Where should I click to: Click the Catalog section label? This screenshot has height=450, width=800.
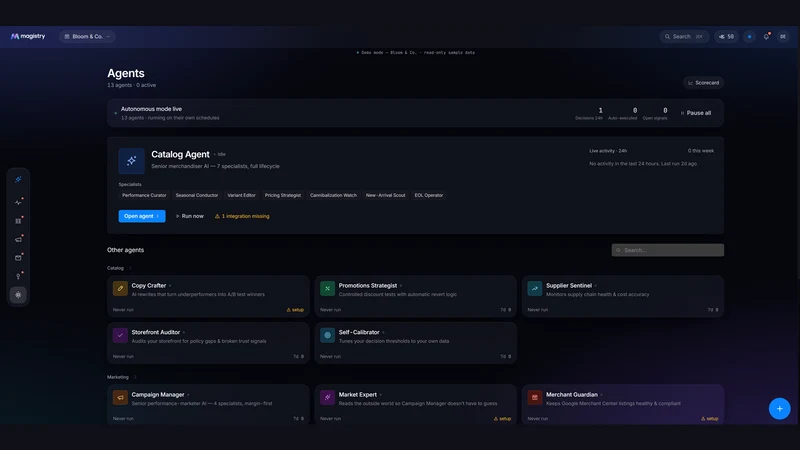coord(115,268)
